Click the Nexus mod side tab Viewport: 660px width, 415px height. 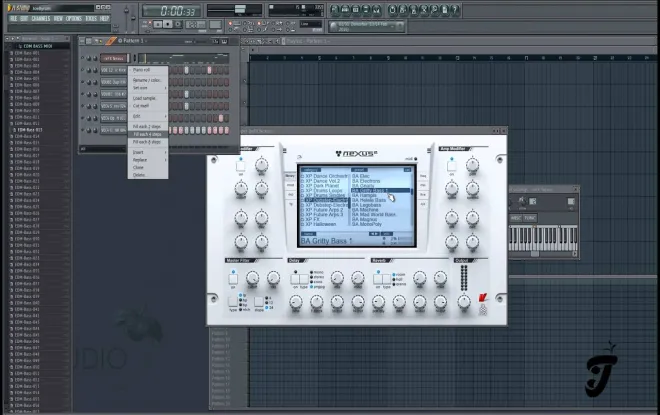point(290,185)
